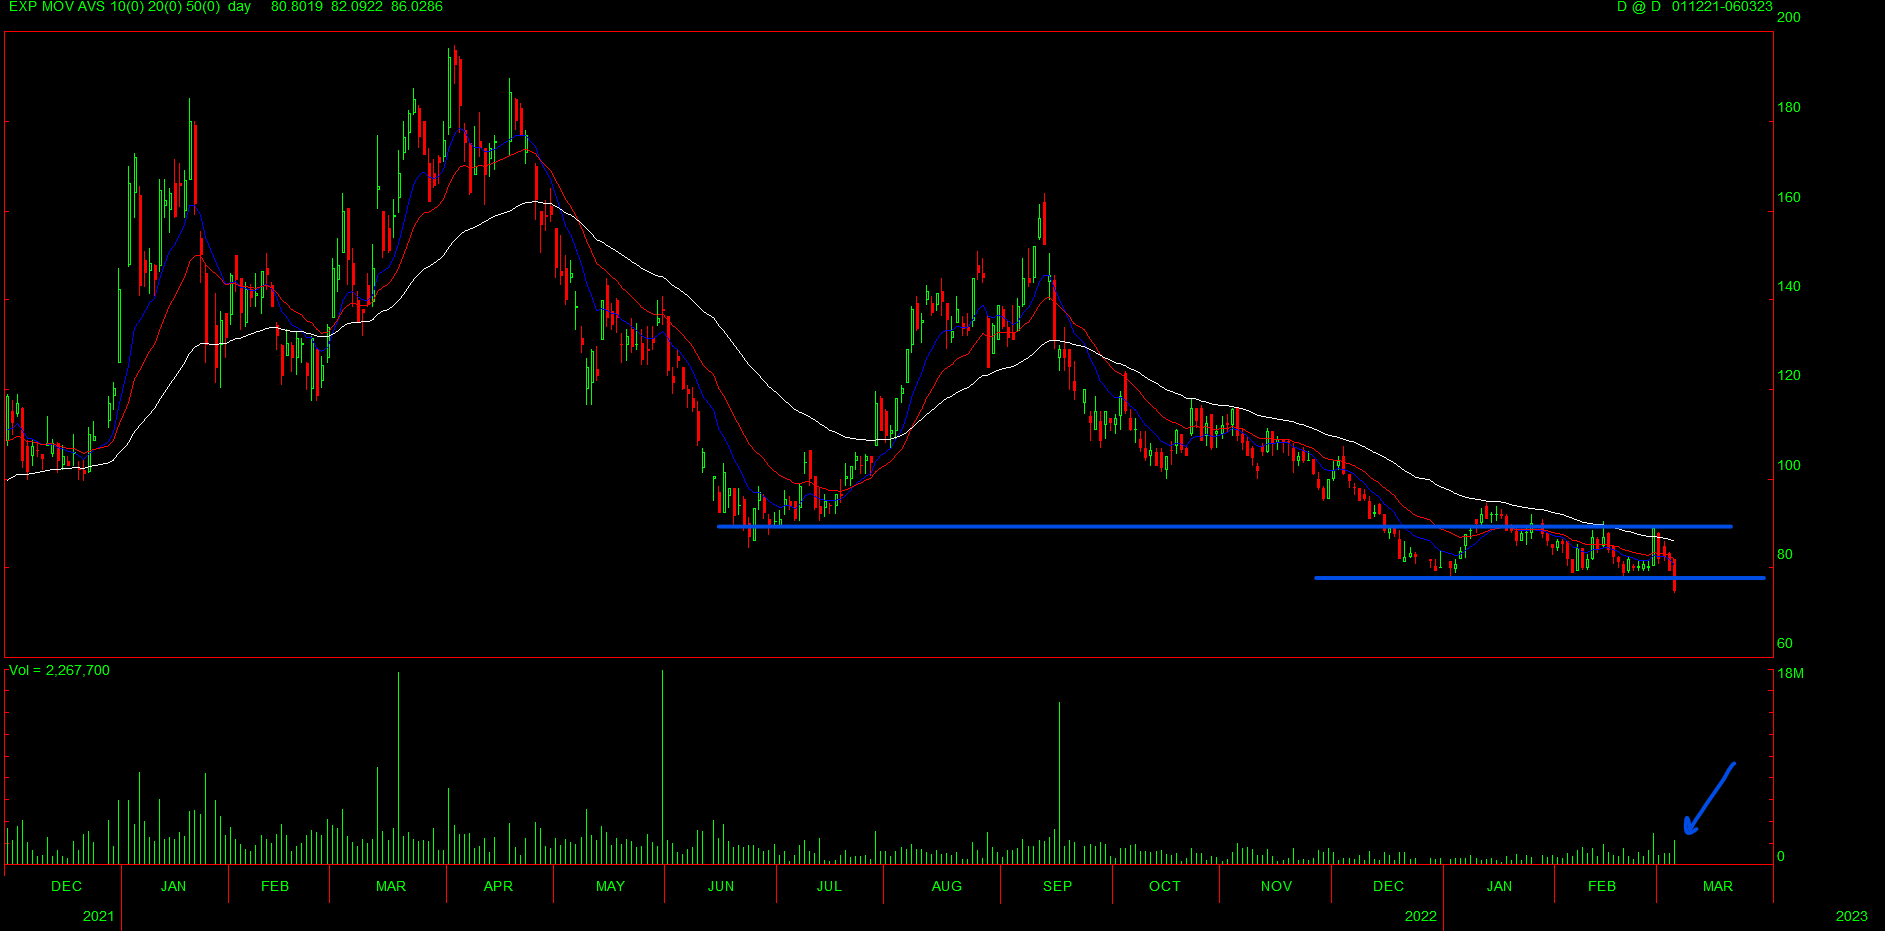The image size is (1885, 931).
Task: Click the JUL month label
Action: [x=829, y=886]
